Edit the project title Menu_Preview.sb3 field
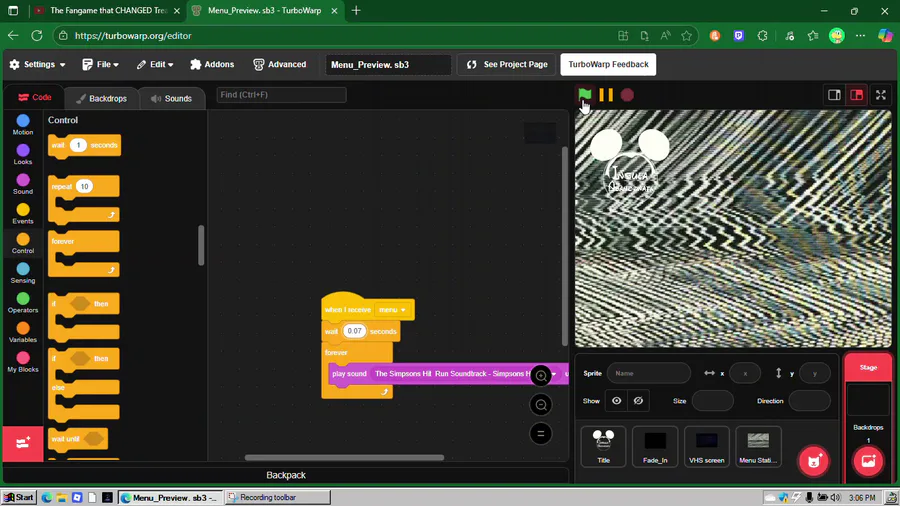Screen dimensions: 900x506 click(388, 64)
